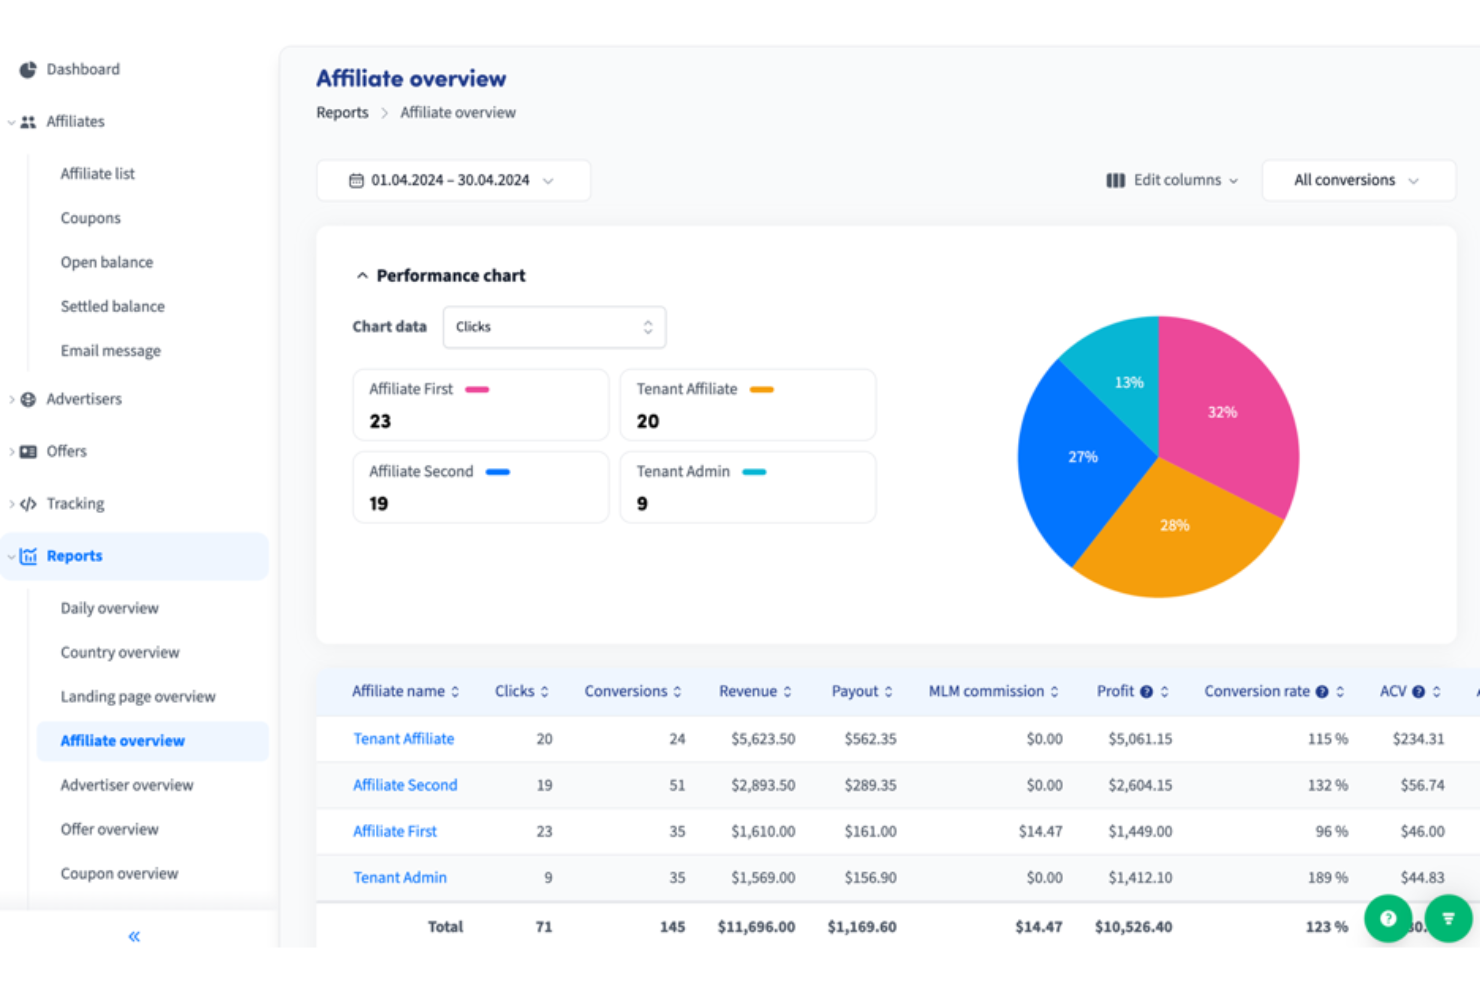This screenshot has height=987, width=1480.
Task: Select the Advertisers globe icon
Action: (27, 398)
